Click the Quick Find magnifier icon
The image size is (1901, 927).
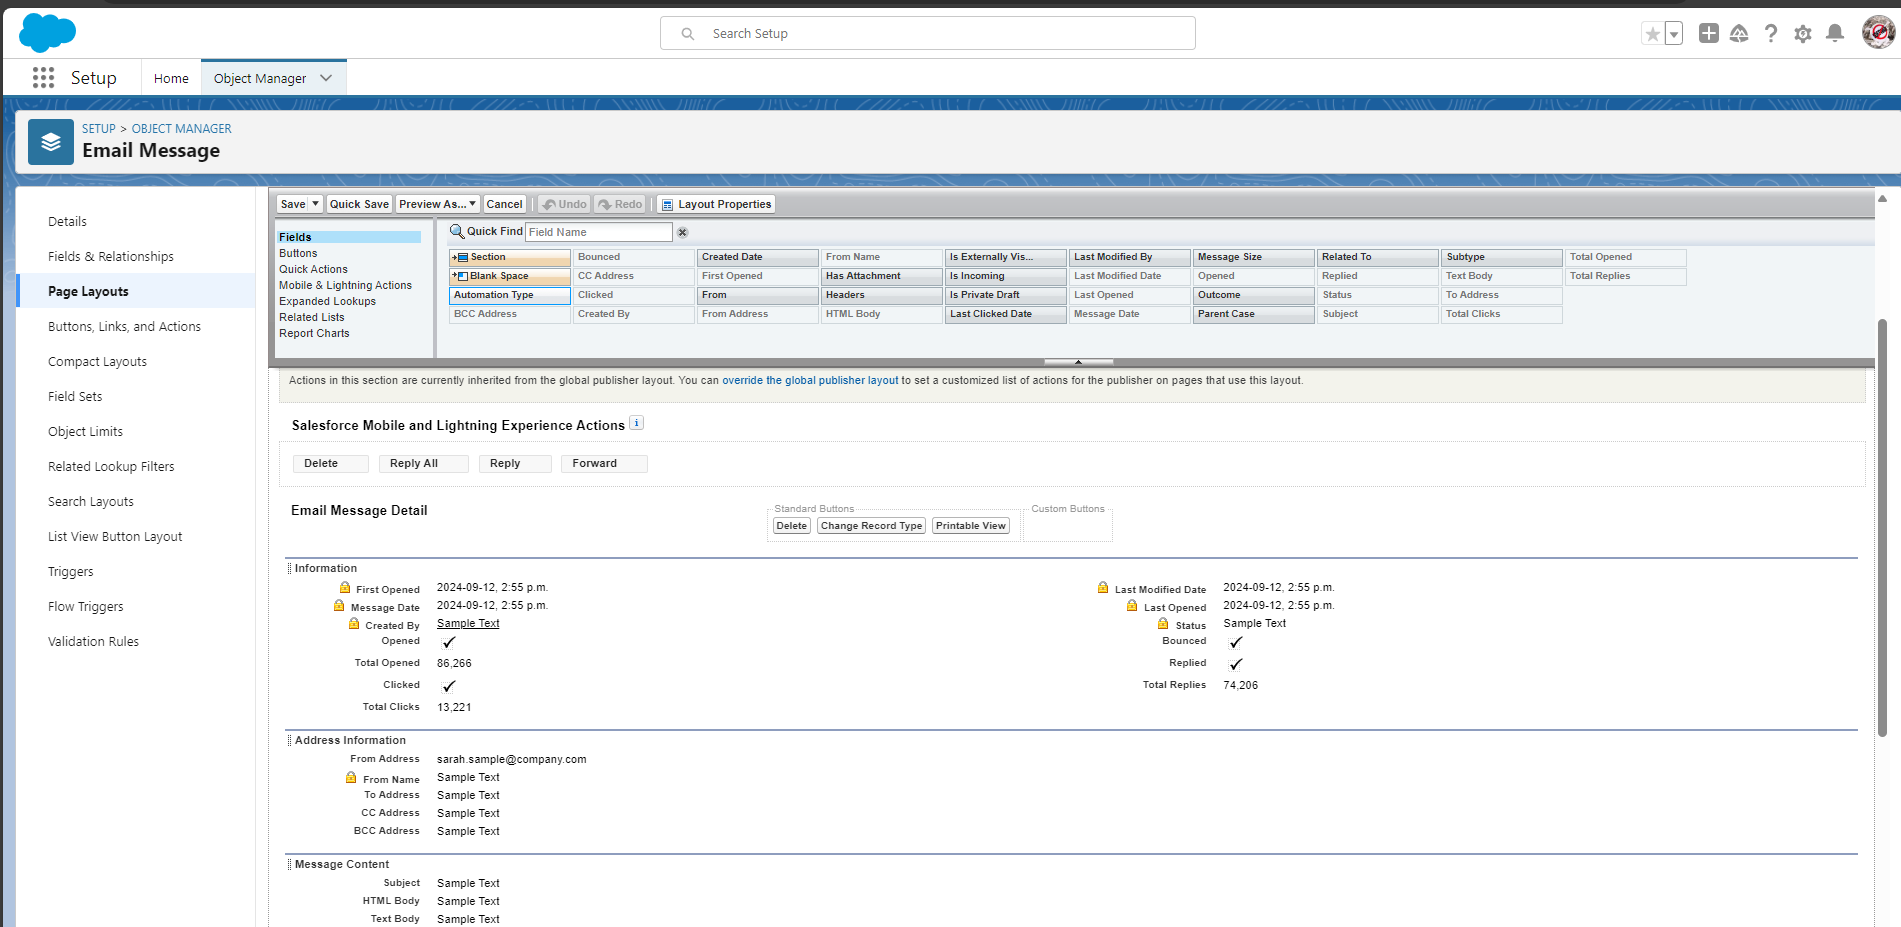coord(457,231)
